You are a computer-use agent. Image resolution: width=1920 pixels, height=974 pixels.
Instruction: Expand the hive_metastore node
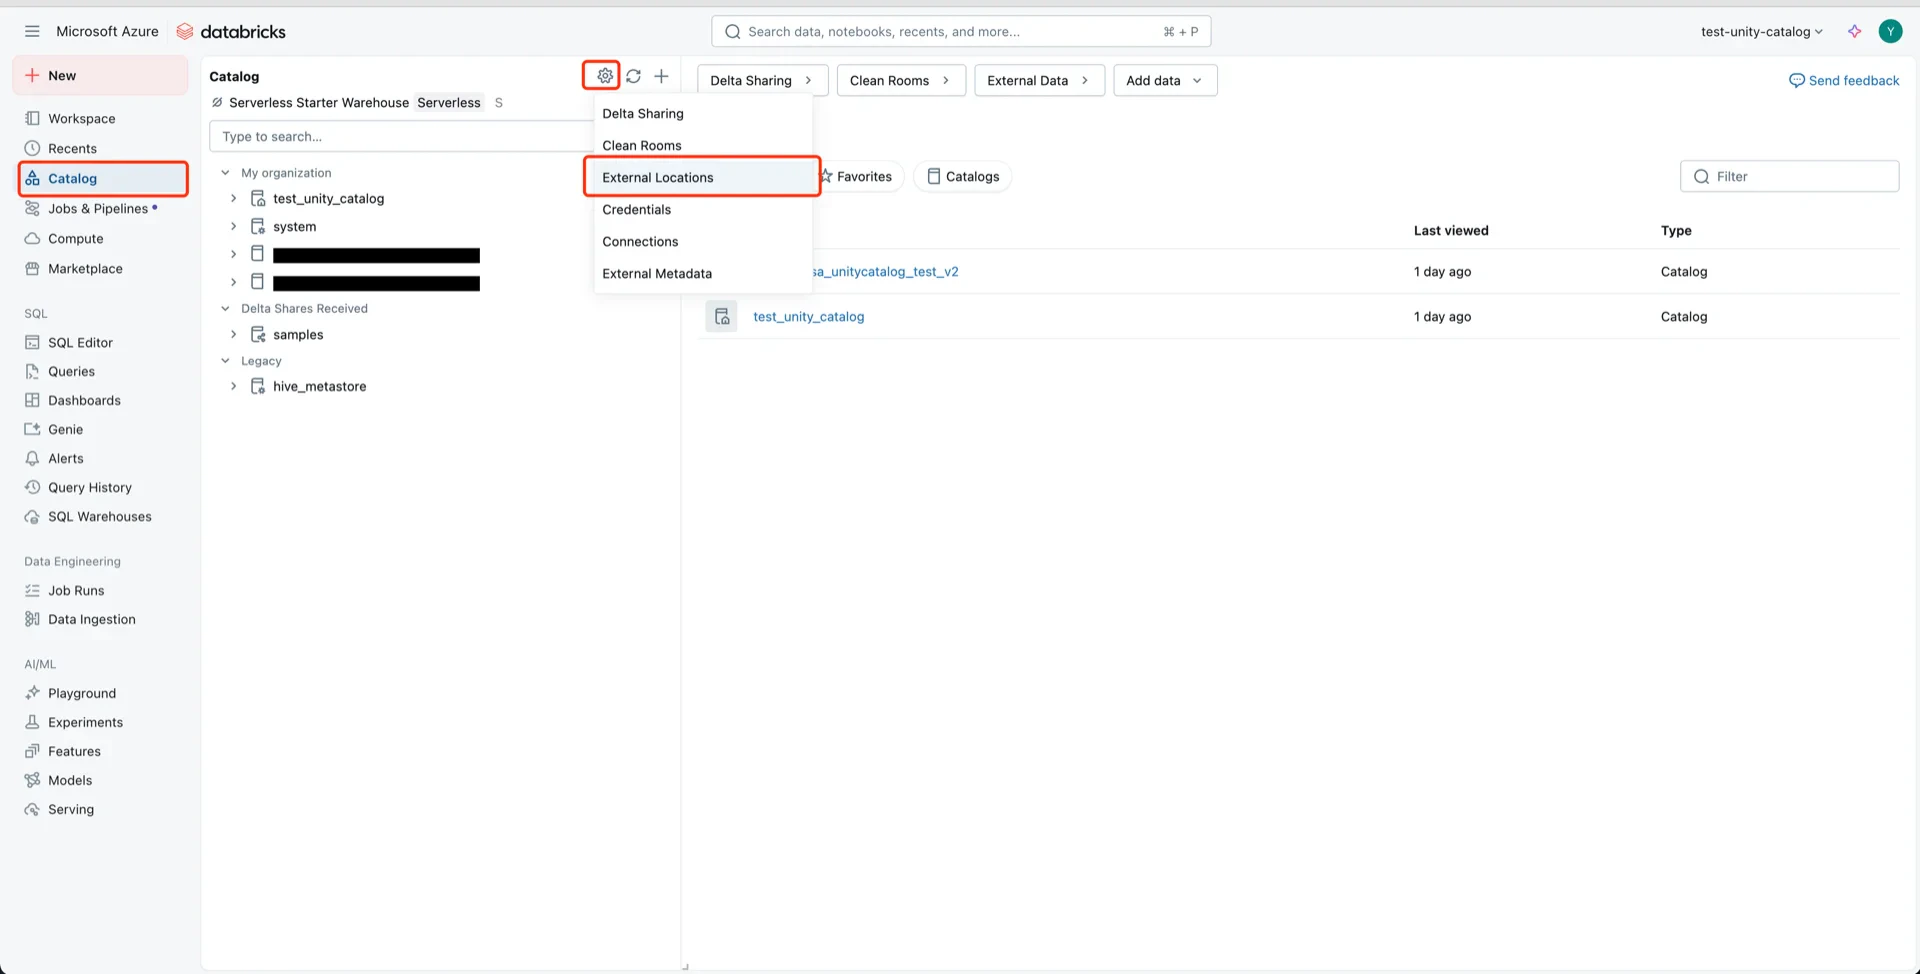click(x=233, y=387)
